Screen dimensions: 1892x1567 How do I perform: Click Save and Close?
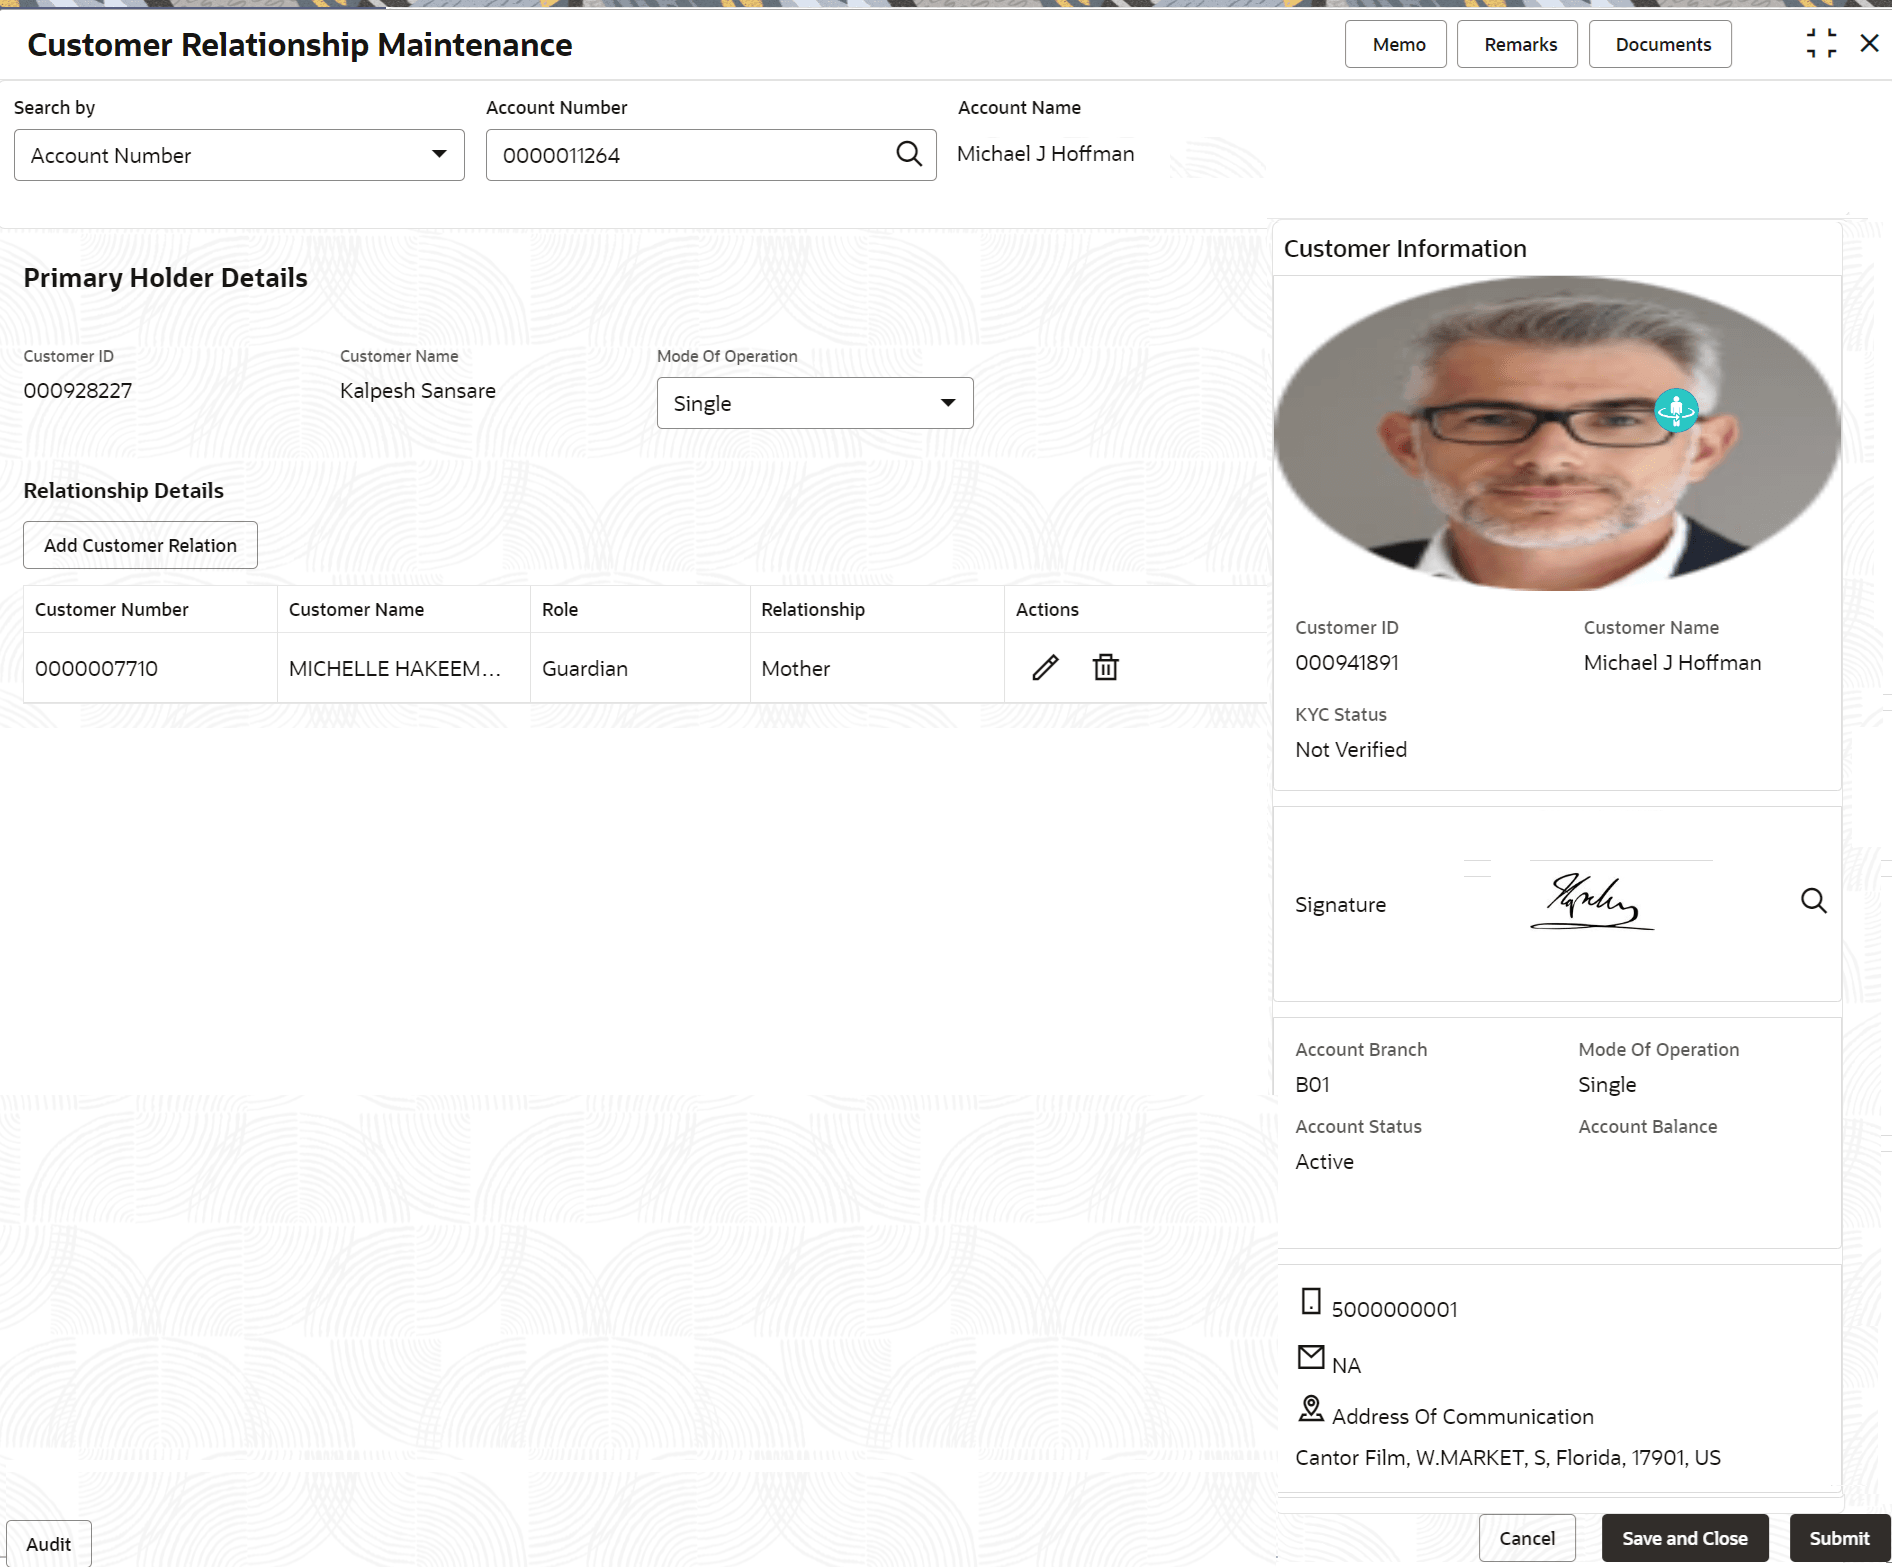[1685, 1538]
